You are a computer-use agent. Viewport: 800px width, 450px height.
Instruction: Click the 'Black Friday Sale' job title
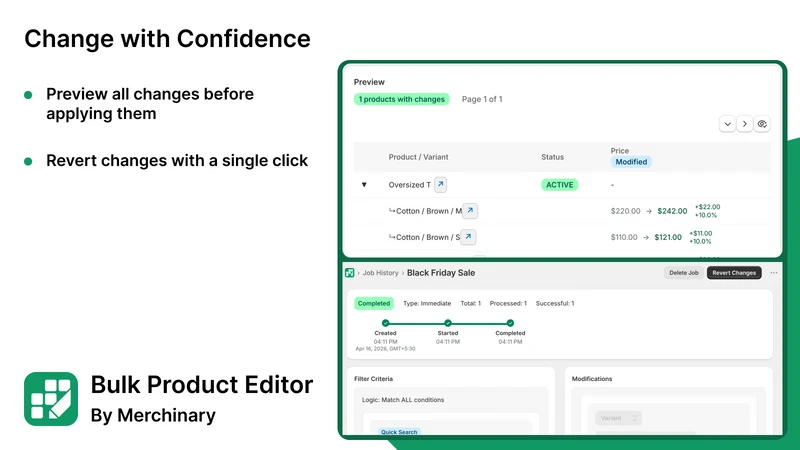pos(441,273)
